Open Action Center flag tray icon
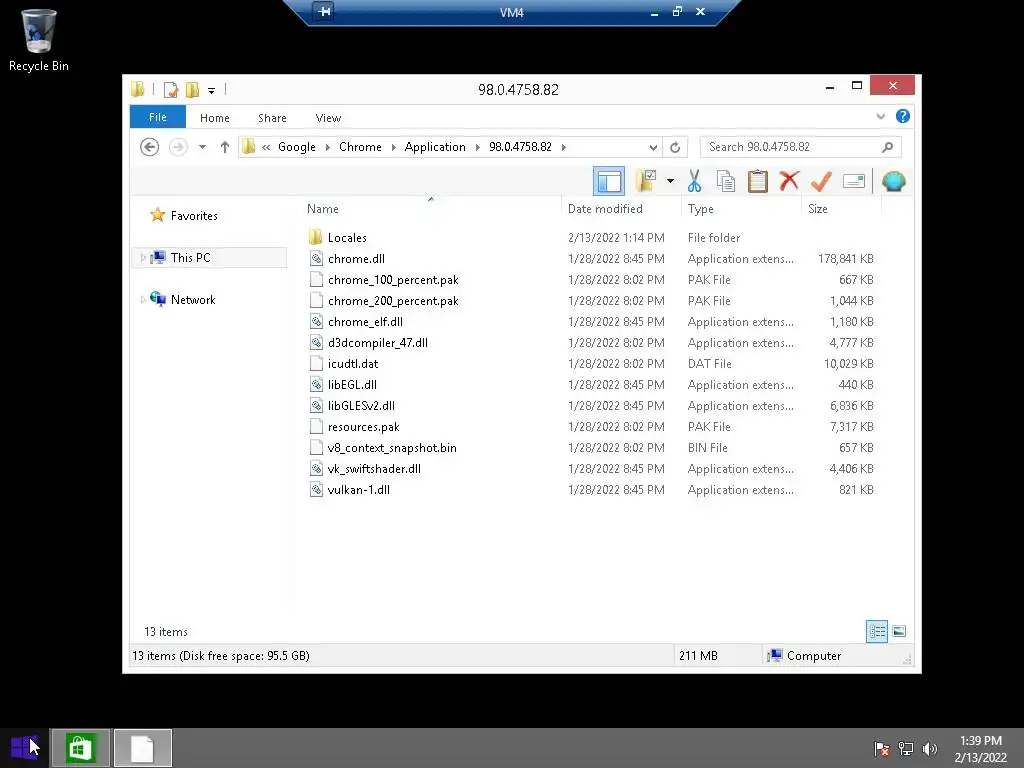1024x768 pixels. (x=882, y=748)
